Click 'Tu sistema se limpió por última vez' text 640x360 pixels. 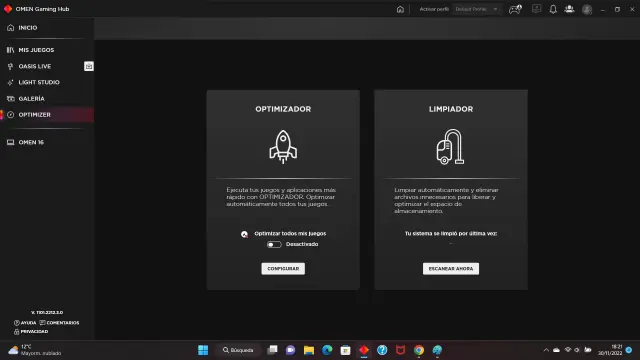(451, 233)
